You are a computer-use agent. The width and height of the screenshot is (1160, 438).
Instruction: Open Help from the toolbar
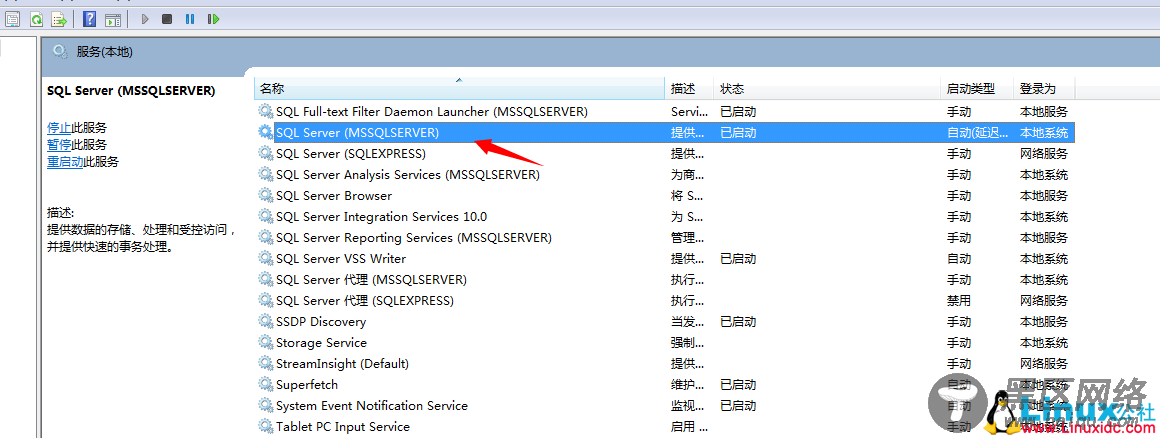pos(90,19)
